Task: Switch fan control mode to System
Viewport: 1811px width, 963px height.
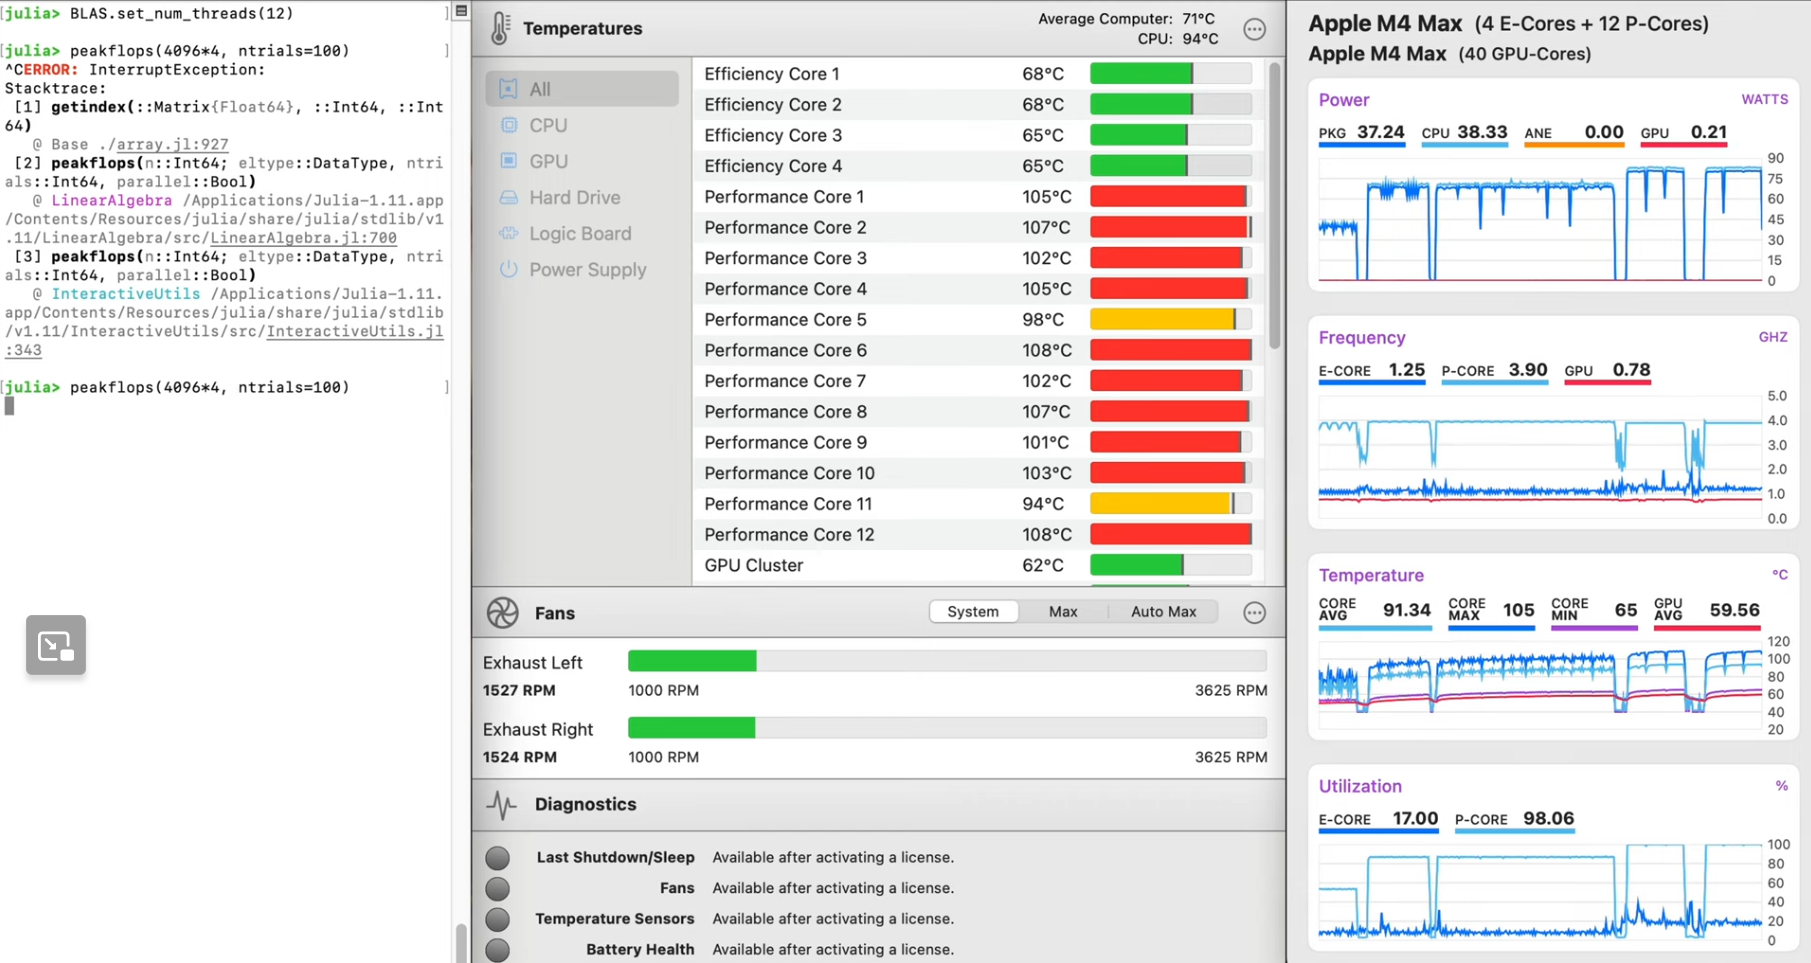Action: 973,612
